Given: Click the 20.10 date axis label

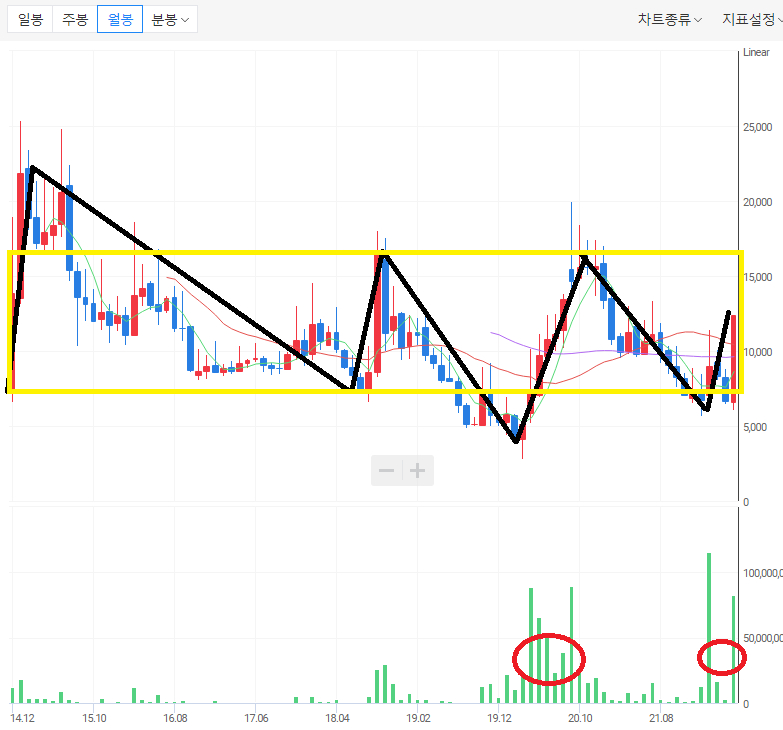Looking at the screenshot, I should click(580, 718).
